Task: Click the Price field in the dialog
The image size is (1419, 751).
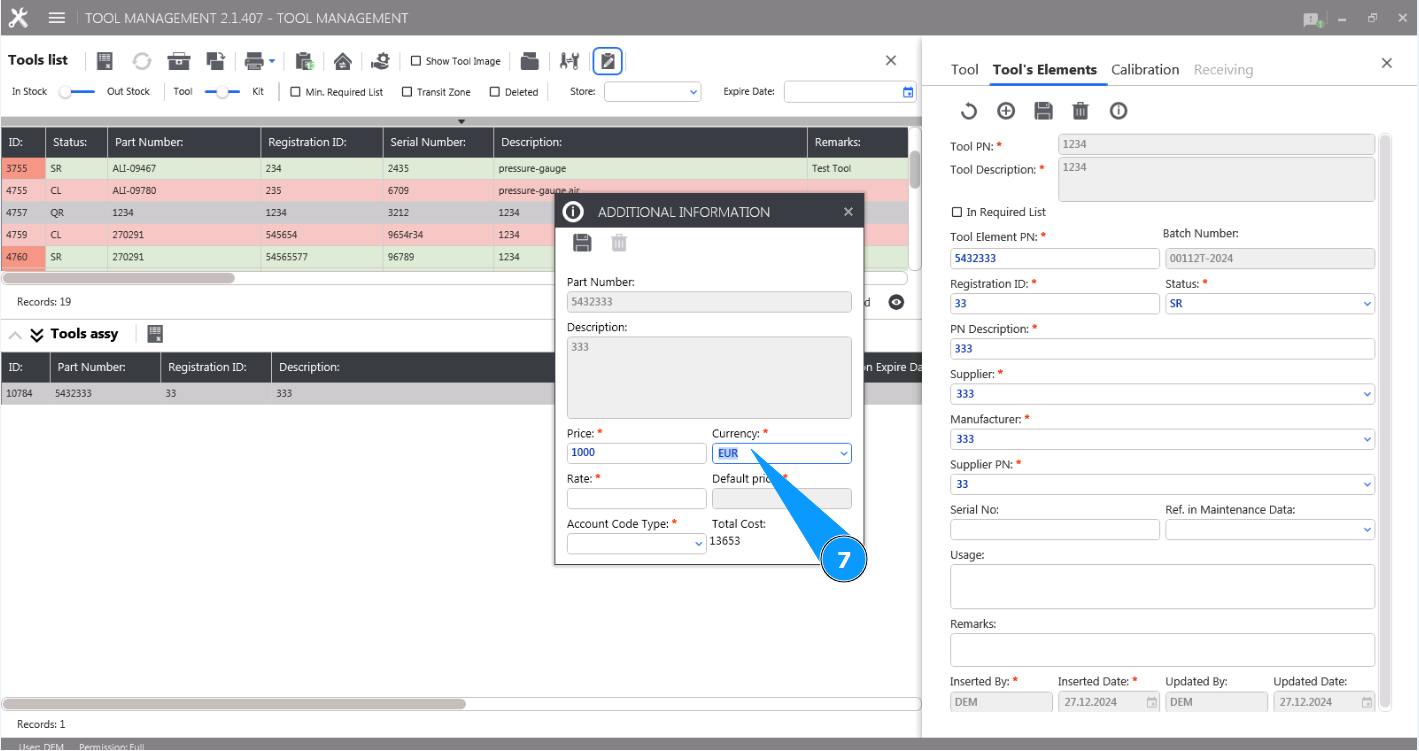Action: (637, 453)
